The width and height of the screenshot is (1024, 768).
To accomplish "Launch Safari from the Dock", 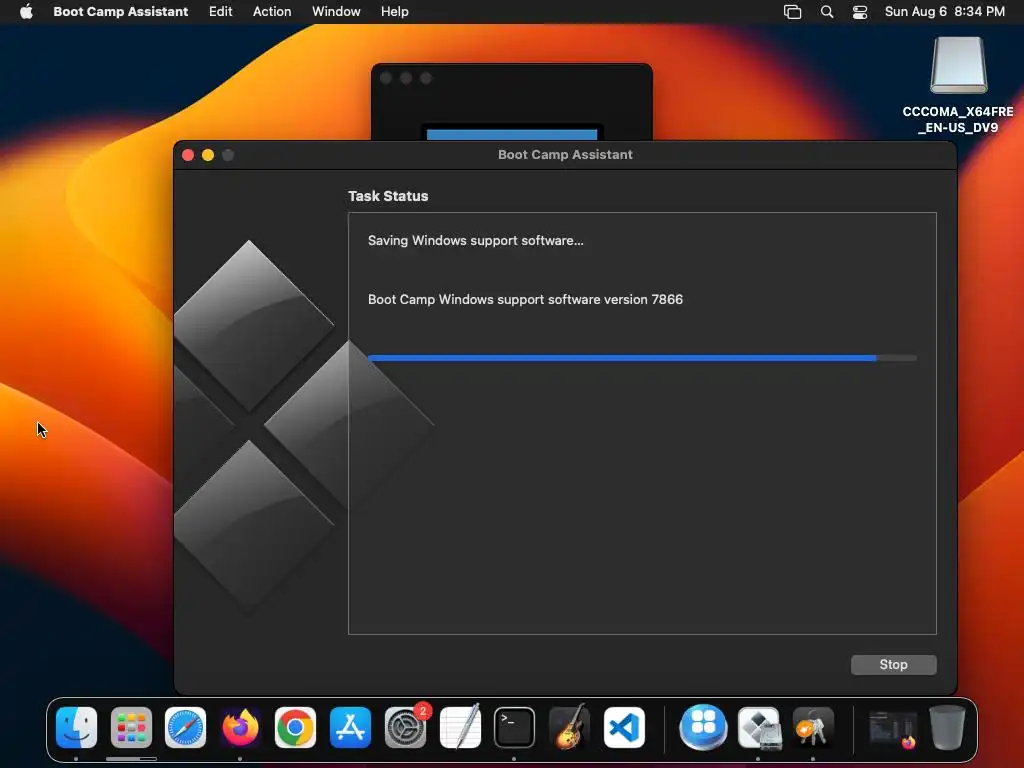I will [x=185, y=727].
